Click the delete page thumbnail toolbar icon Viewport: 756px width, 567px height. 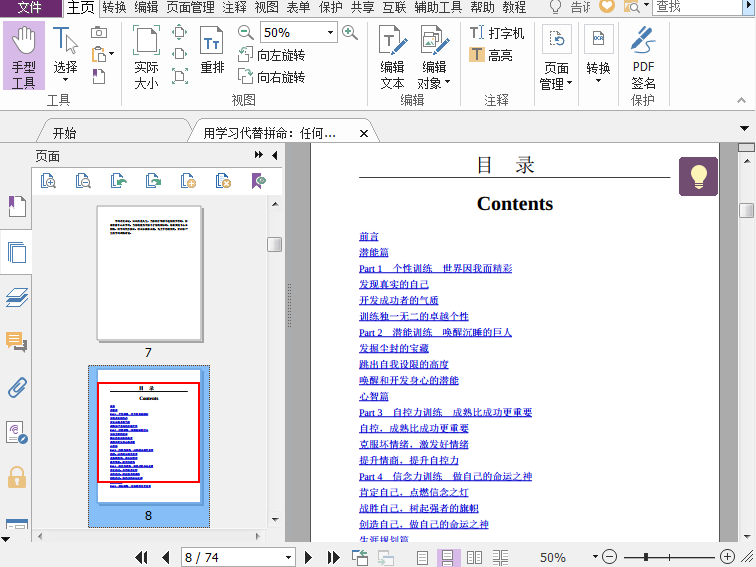tap(223, 181)
